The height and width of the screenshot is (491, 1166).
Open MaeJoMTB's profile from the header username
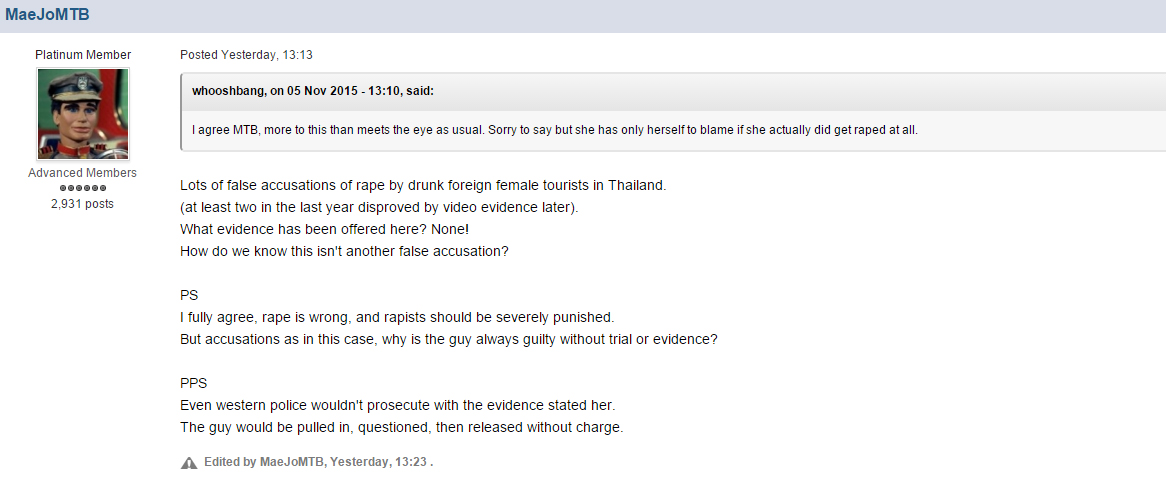click(48, 14)
